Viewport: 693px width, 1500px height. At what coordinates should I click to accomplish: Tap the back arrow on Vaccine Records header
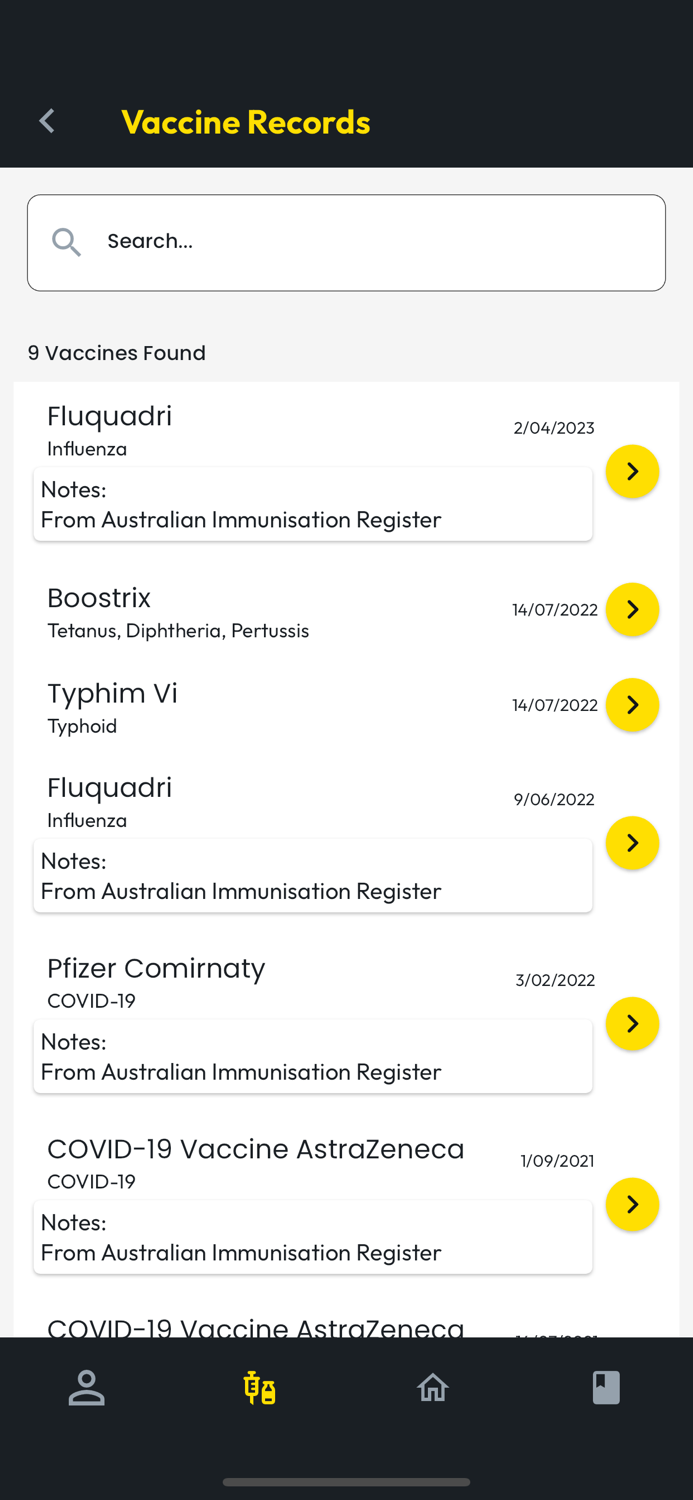[x=45, y=120]
